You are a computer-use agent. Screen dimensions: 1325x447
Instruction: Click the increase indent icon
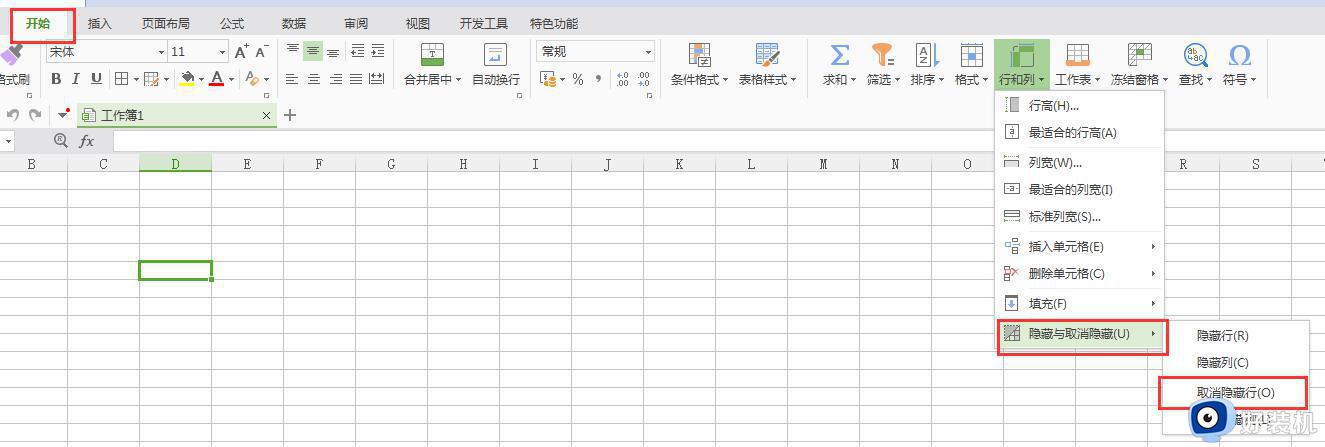[377, 51]
